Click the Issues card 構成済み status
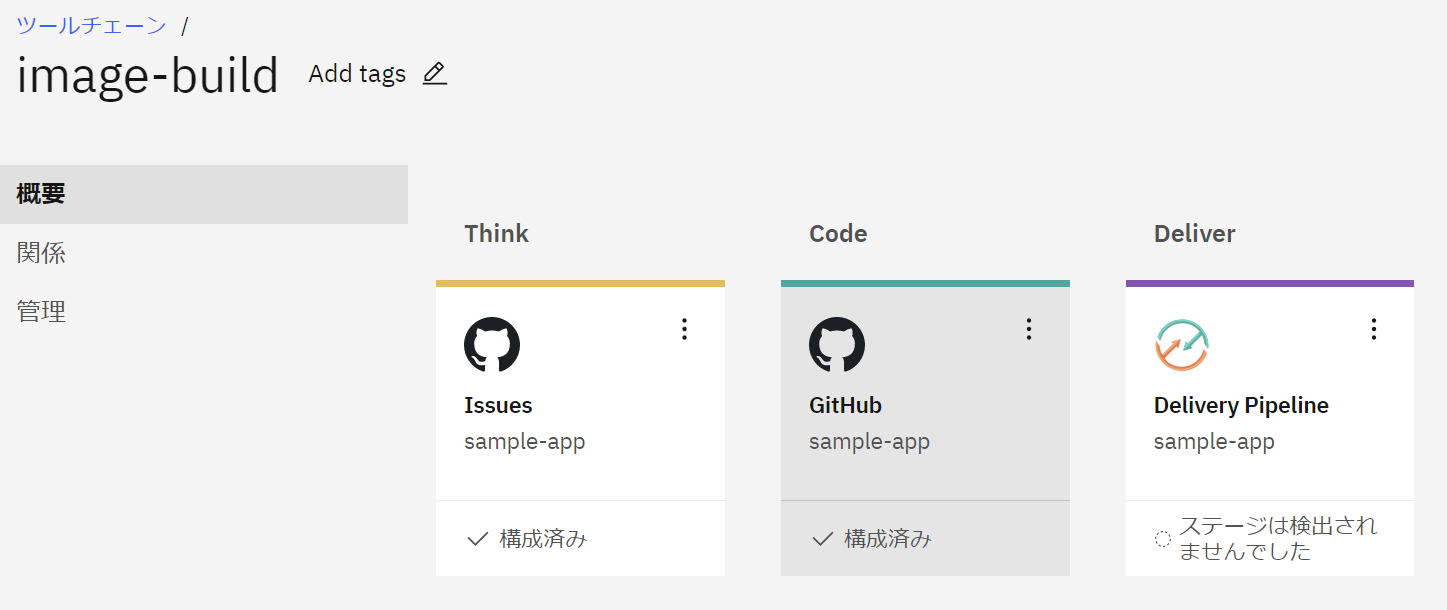Screen dimensions: 1447x610 coord(543,539)
